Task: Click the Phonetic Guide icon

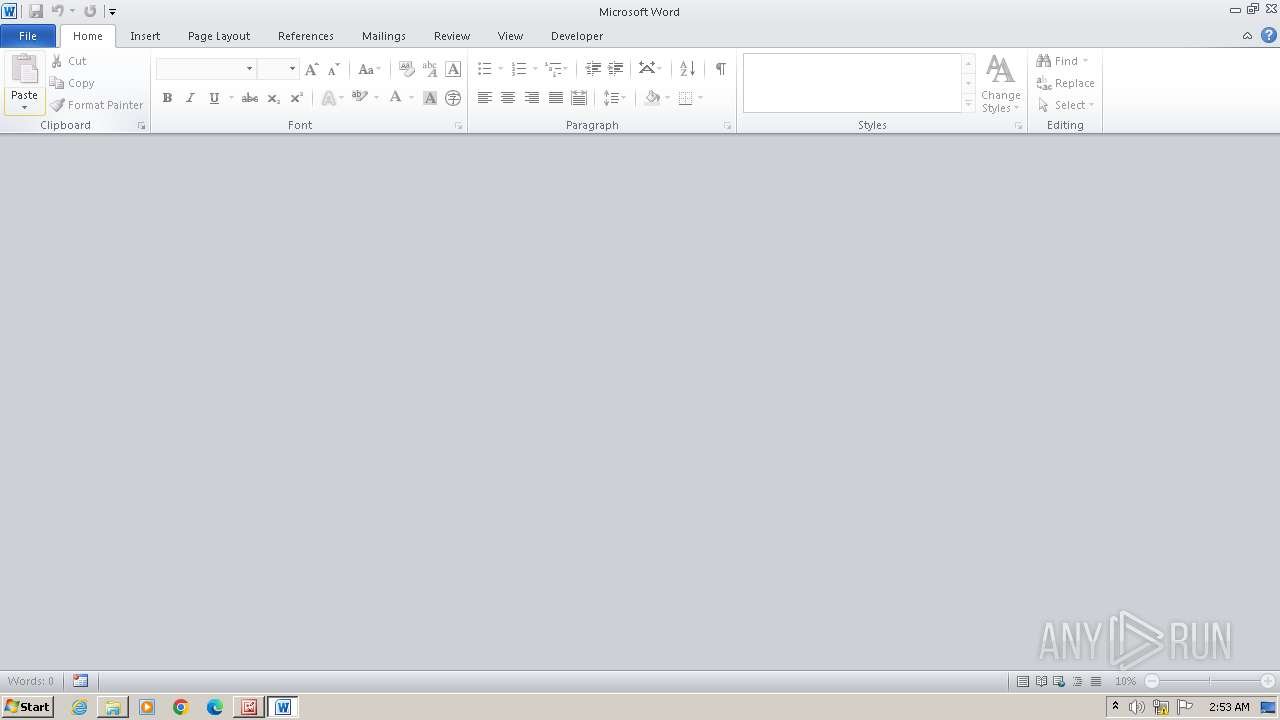Action: (430, 69)
